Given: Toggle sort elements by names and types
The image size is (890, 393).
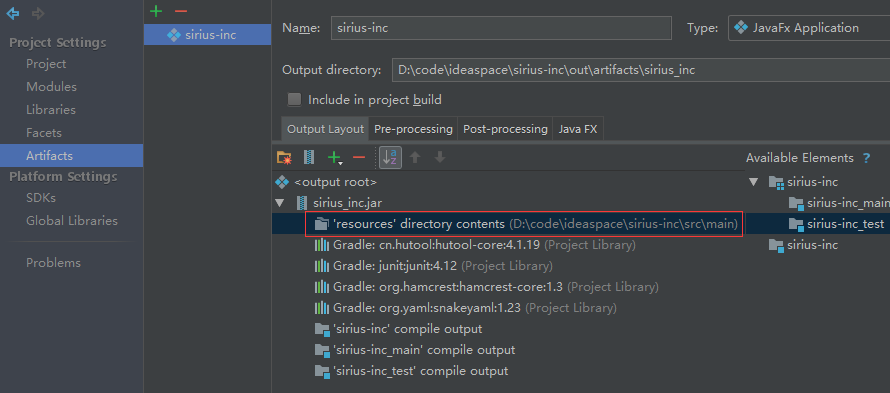Looking at the screenshot, I should point(391,157).
